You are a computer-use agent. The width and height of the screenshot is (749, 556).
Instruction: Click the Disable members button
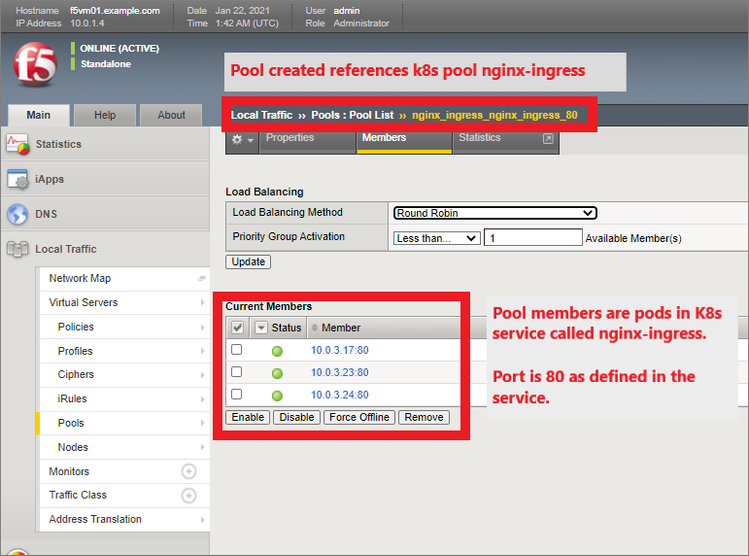(297, 417)
